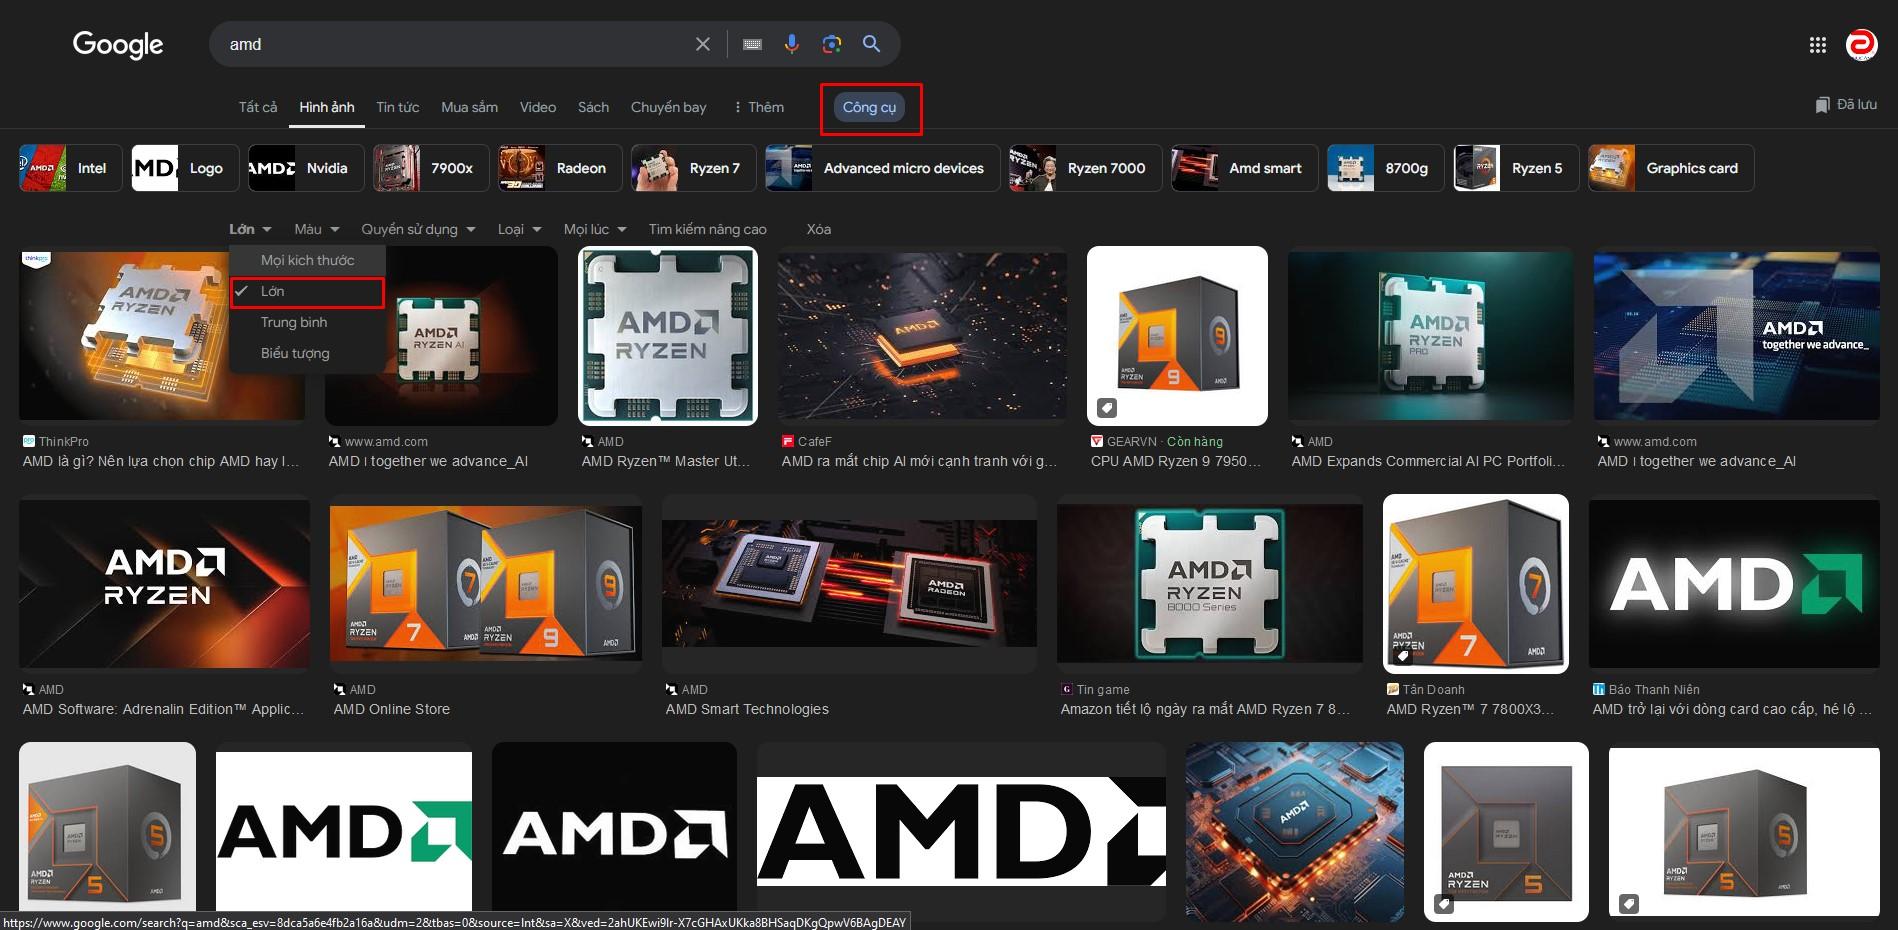Select the 7900x suggestion chip
Viewport: 1898px width, 930px height.
[432, 168]
